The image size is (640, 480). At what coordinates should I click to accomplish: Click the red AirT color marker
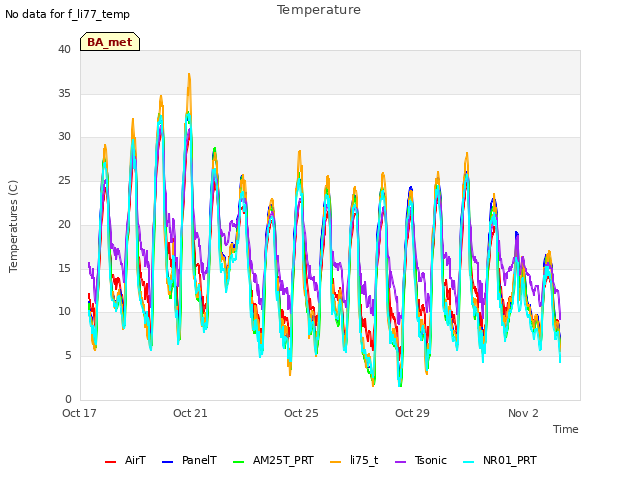pos(110,462)
